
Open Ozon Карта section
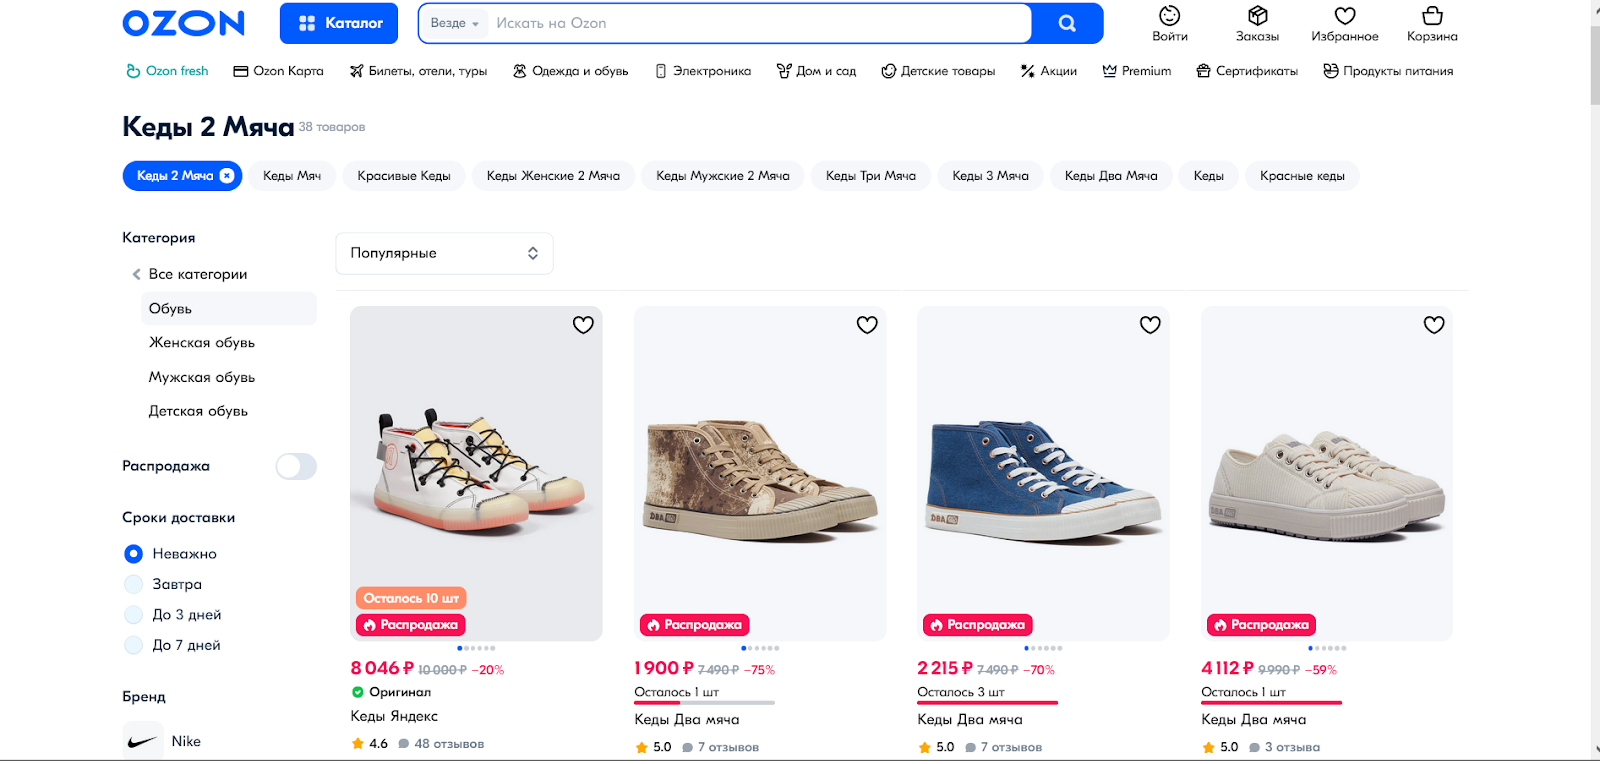tap(278, 71)
